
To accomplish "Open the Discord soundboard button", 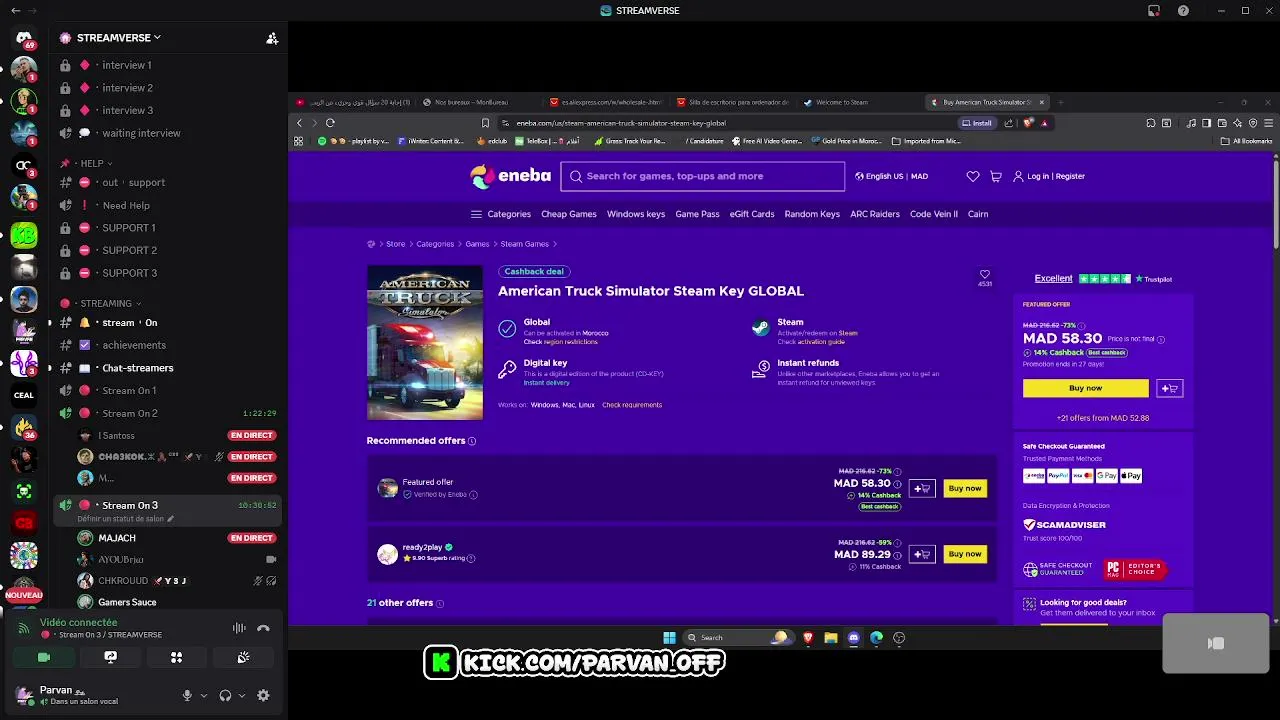I will pyautogui.click(x=243, y=657).
